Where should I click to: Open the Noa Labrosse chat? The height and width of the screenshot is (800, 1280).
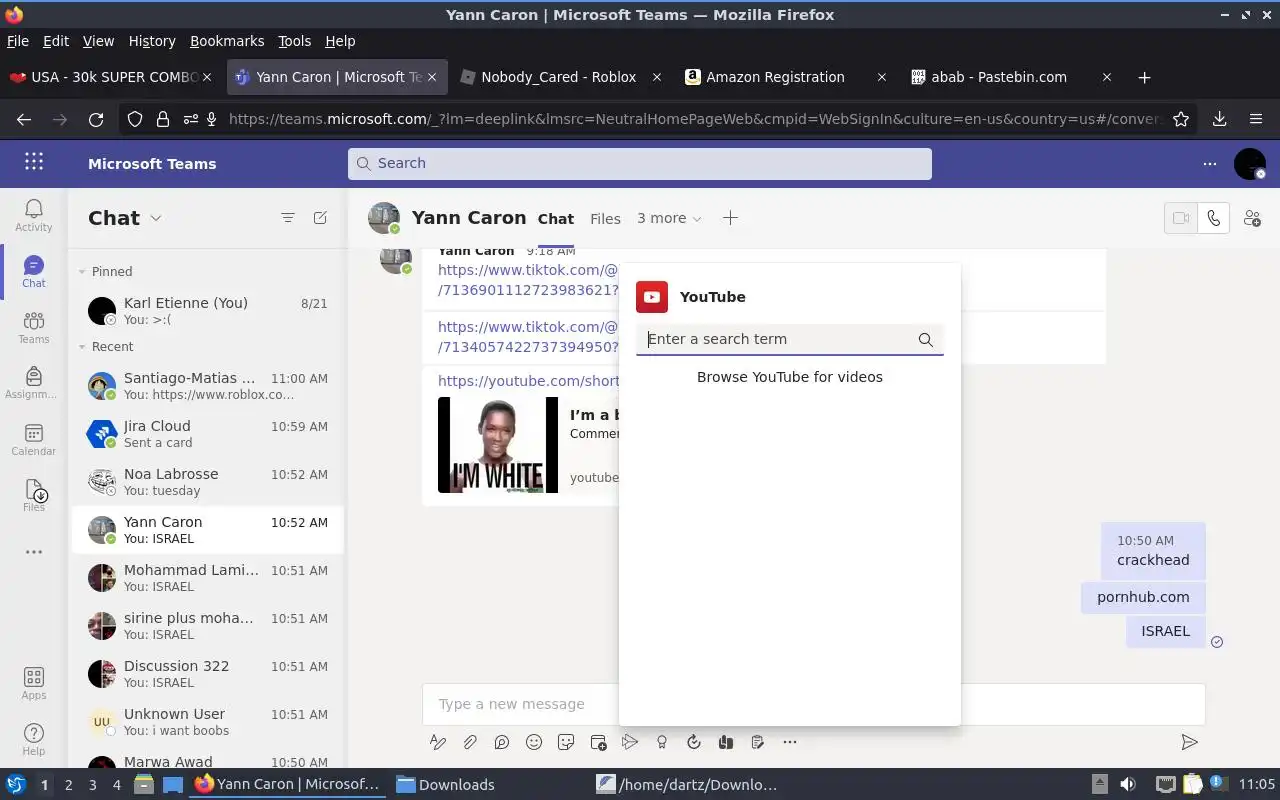[x=207, y=482]
